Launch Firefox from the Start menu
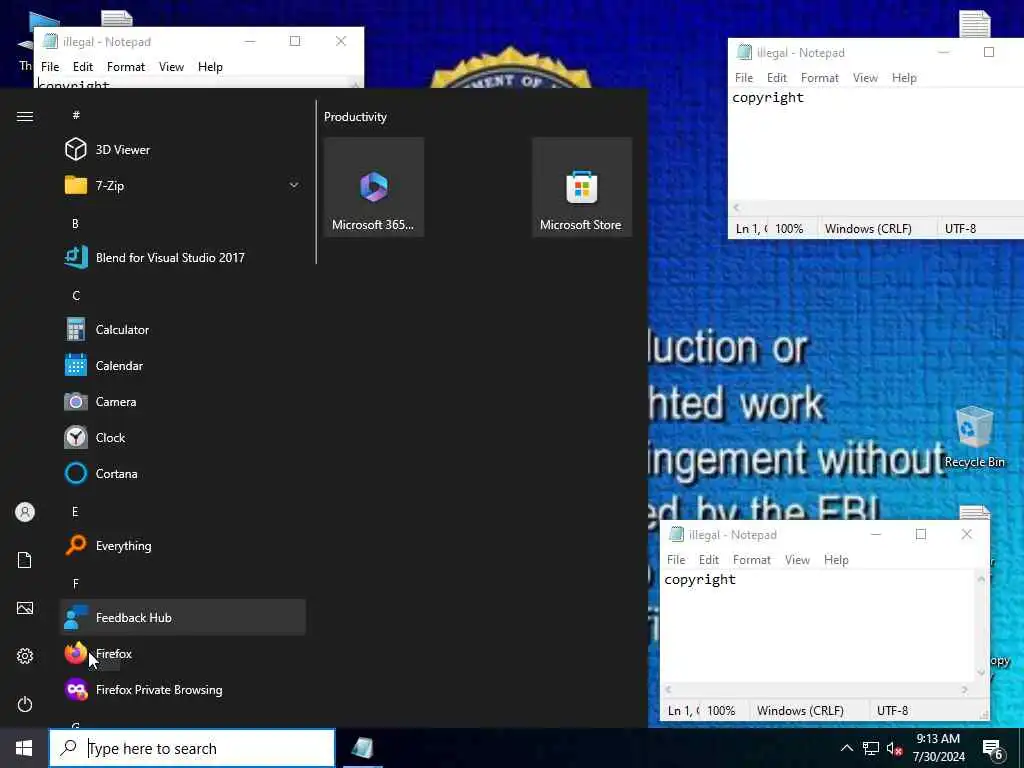The height and width of the screenshot is (768, 1024). (x=183, y=654)
